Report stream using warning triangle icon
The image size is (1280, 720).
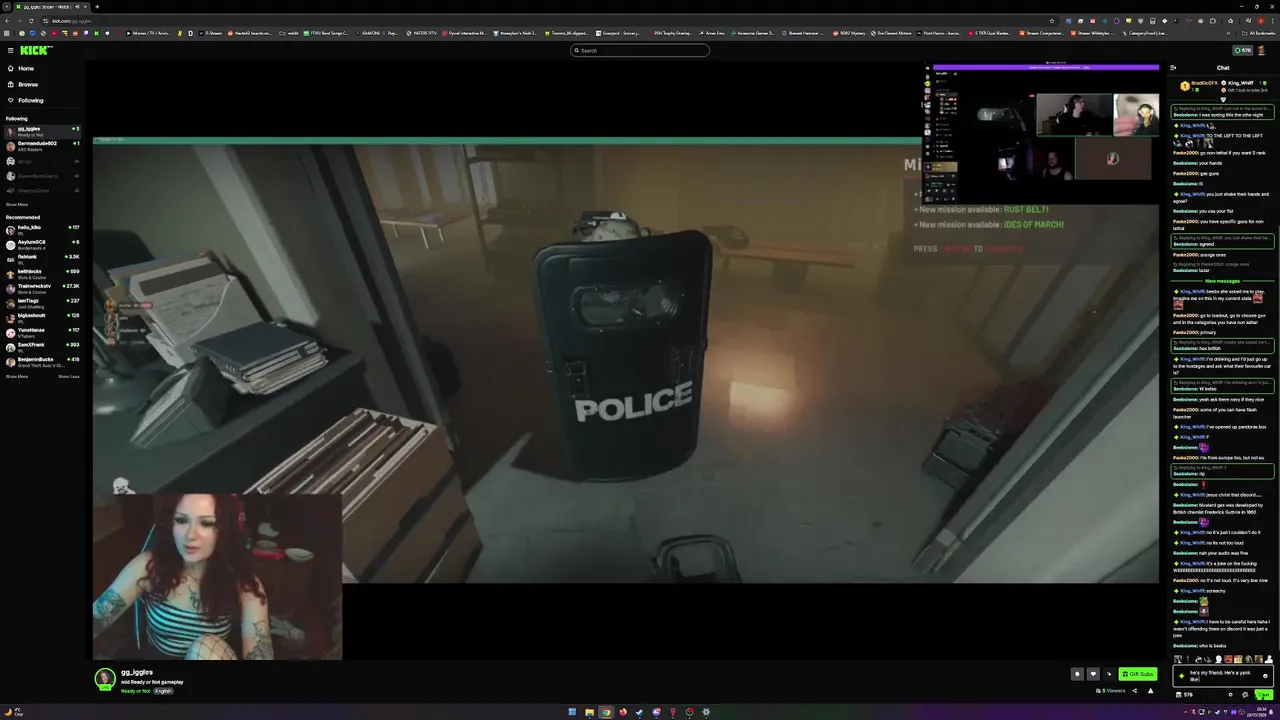[x=1150, y=691]
